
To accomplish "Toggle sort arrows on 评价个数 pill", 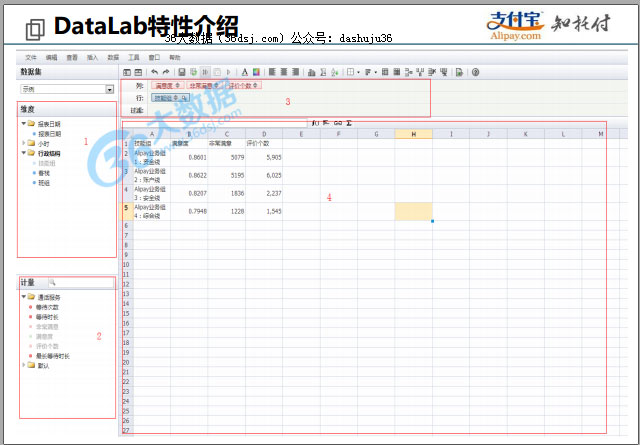I will 256,85.
